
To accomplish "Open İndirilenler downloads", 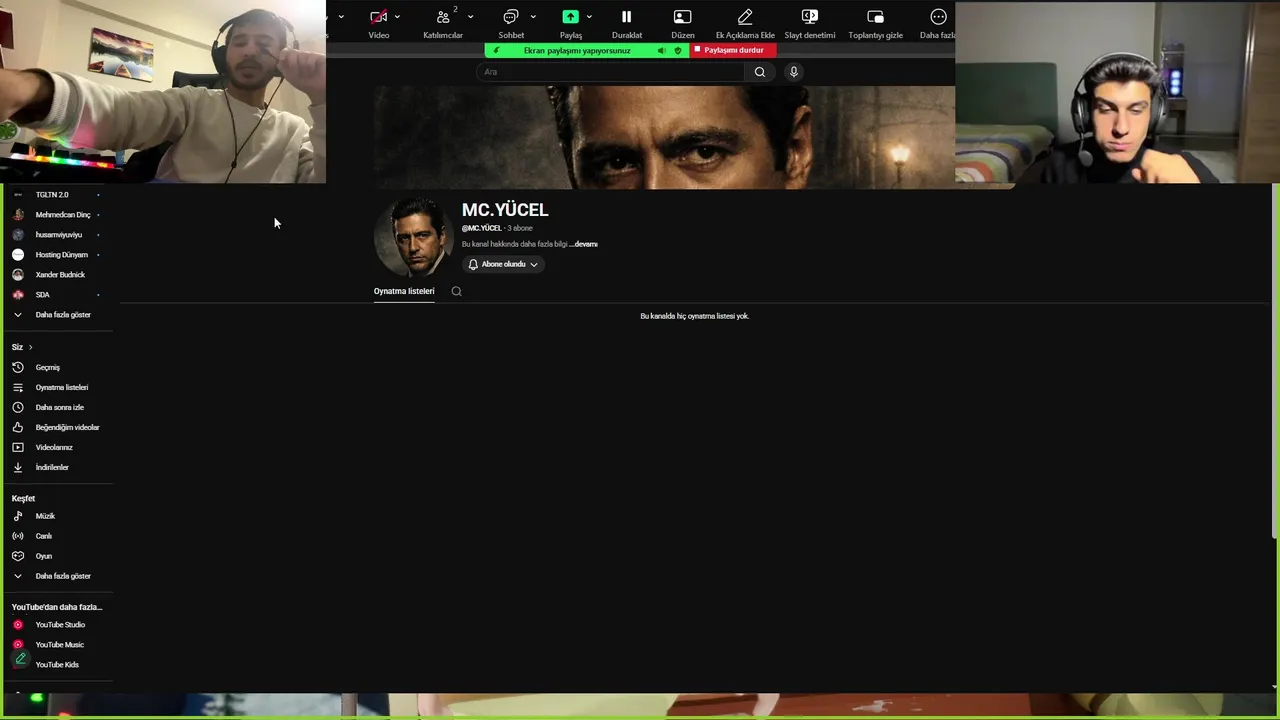I will [x=56, y=467].
